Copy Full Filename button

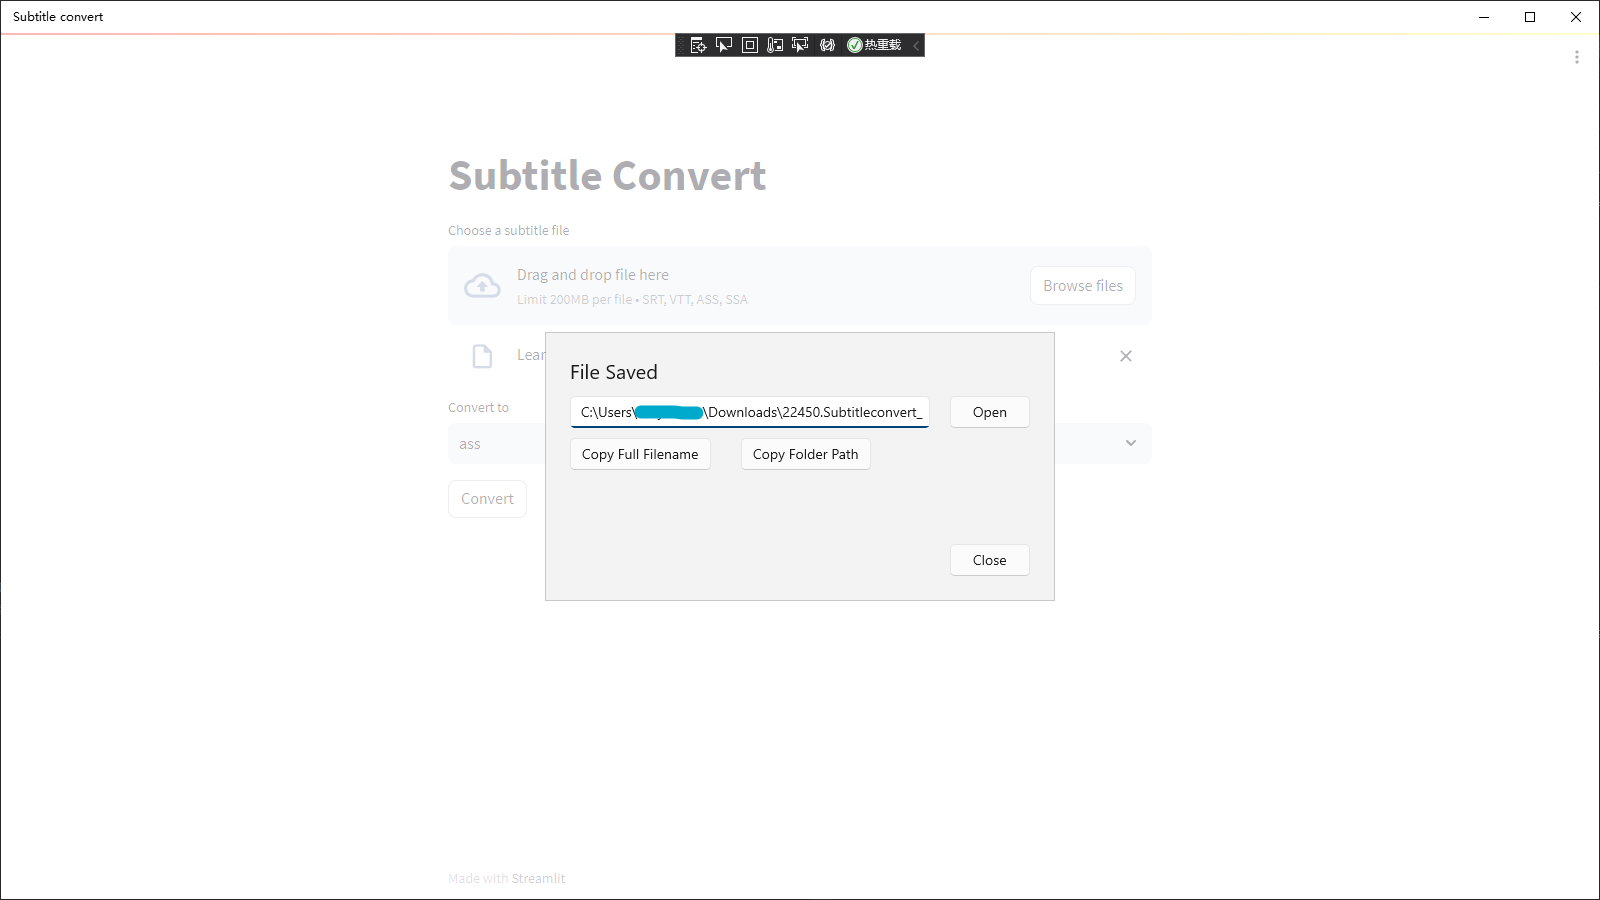click(640, 454)
